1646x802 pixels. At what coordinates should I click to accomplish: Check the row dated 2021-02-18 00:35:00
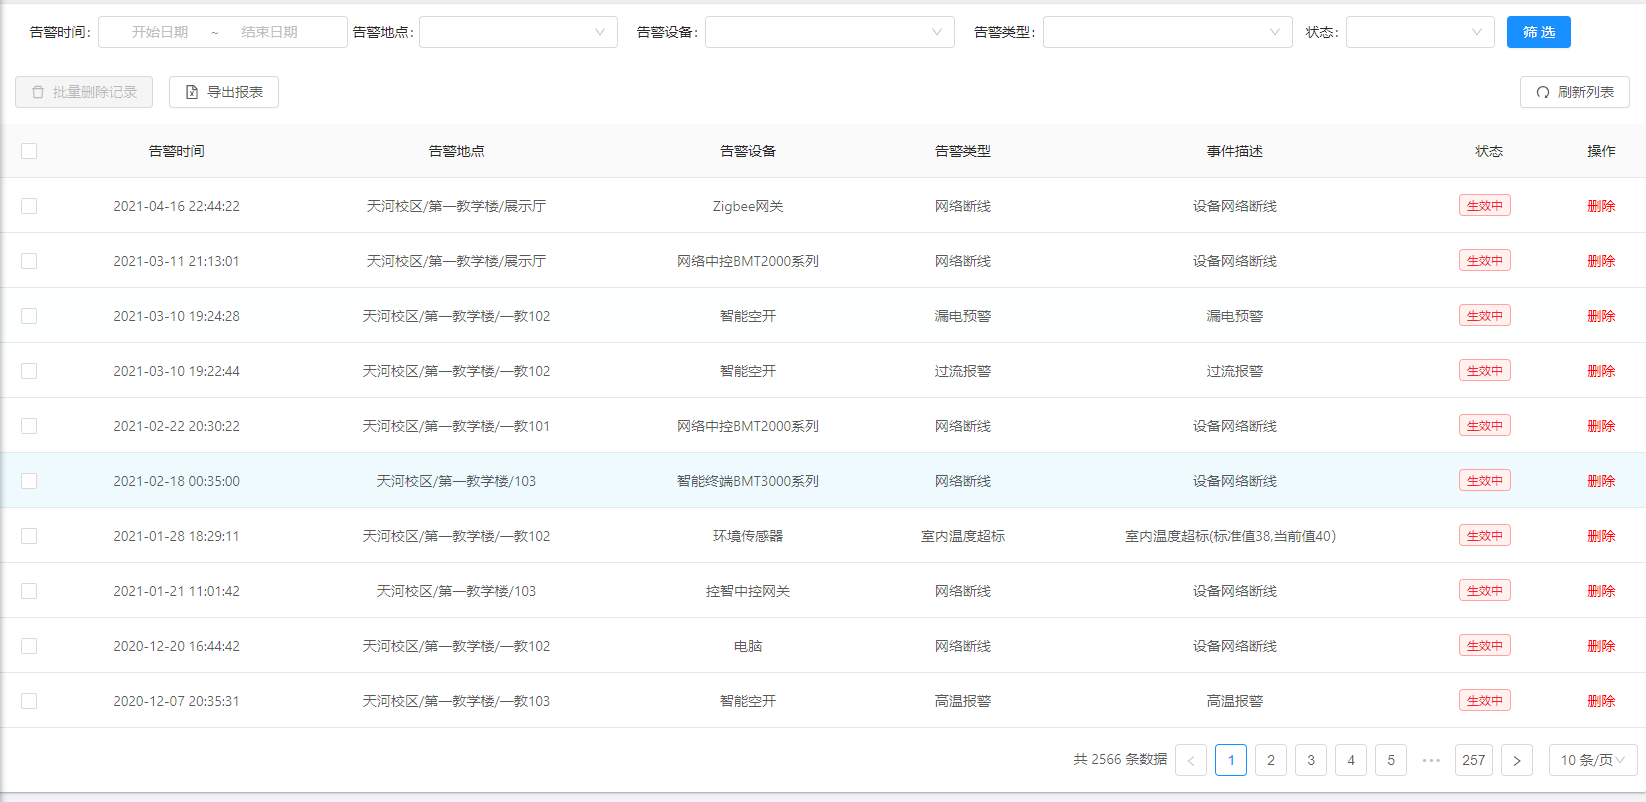(29, 481)
